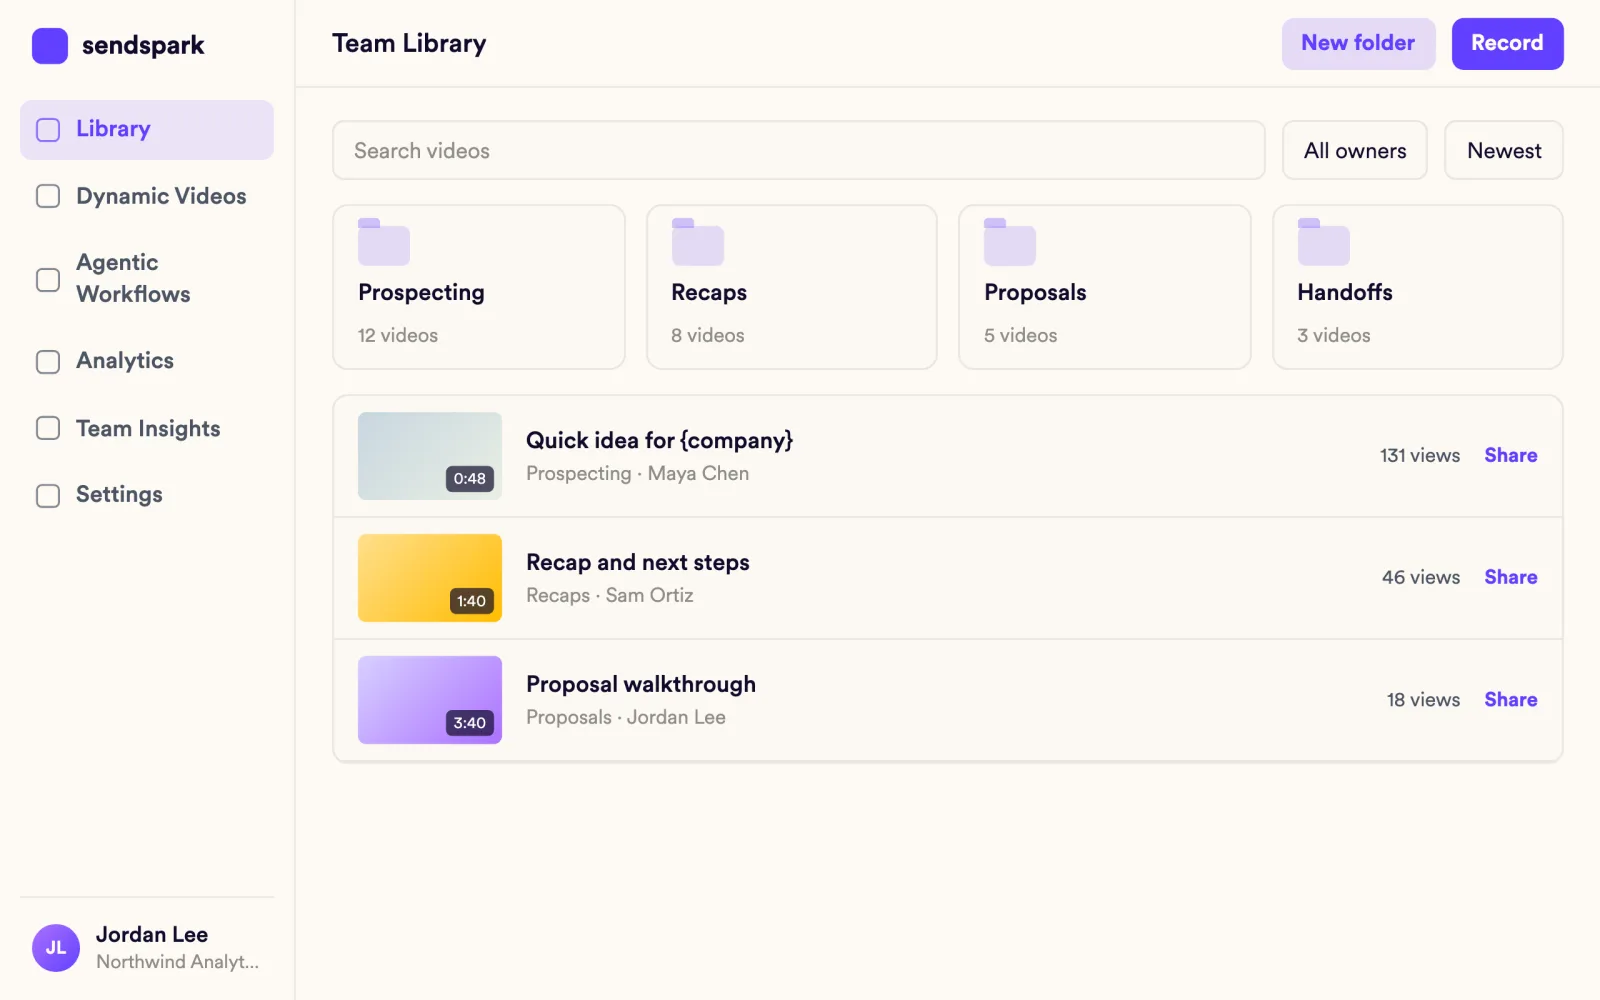Open the All owners filter dropdown
1600x1000 pixels.
(1355, 150)
